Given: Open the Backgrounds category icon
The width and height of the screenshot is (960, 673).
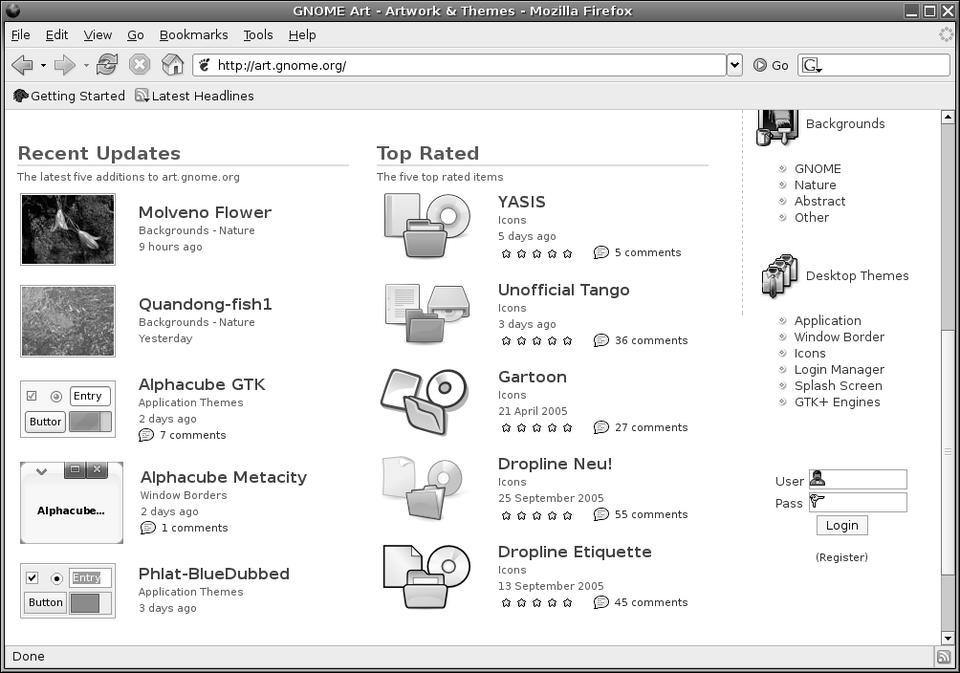Looking at the screenshot, I should [x=778, y=127].
